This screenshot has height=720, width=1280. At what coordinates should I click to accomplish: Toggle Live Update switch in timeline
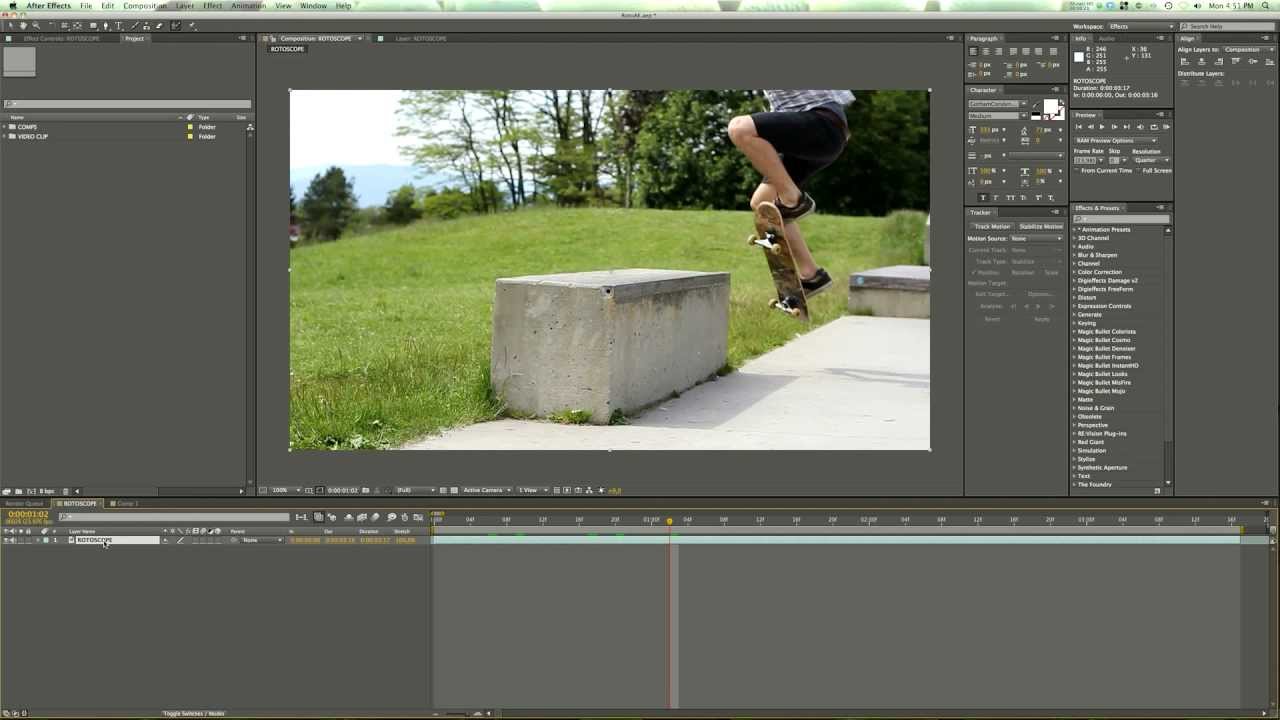pos(318,517)
